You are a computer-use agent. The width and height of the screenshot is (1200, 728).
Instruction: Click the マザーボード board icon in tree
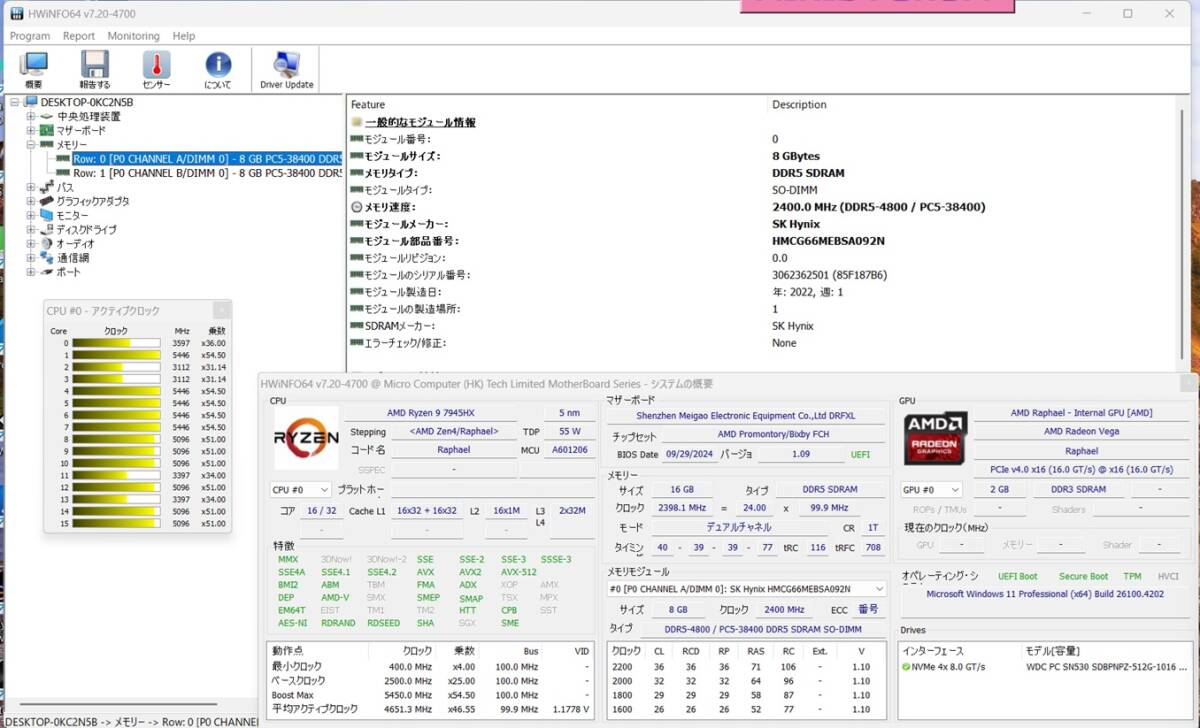coord(47,130)
